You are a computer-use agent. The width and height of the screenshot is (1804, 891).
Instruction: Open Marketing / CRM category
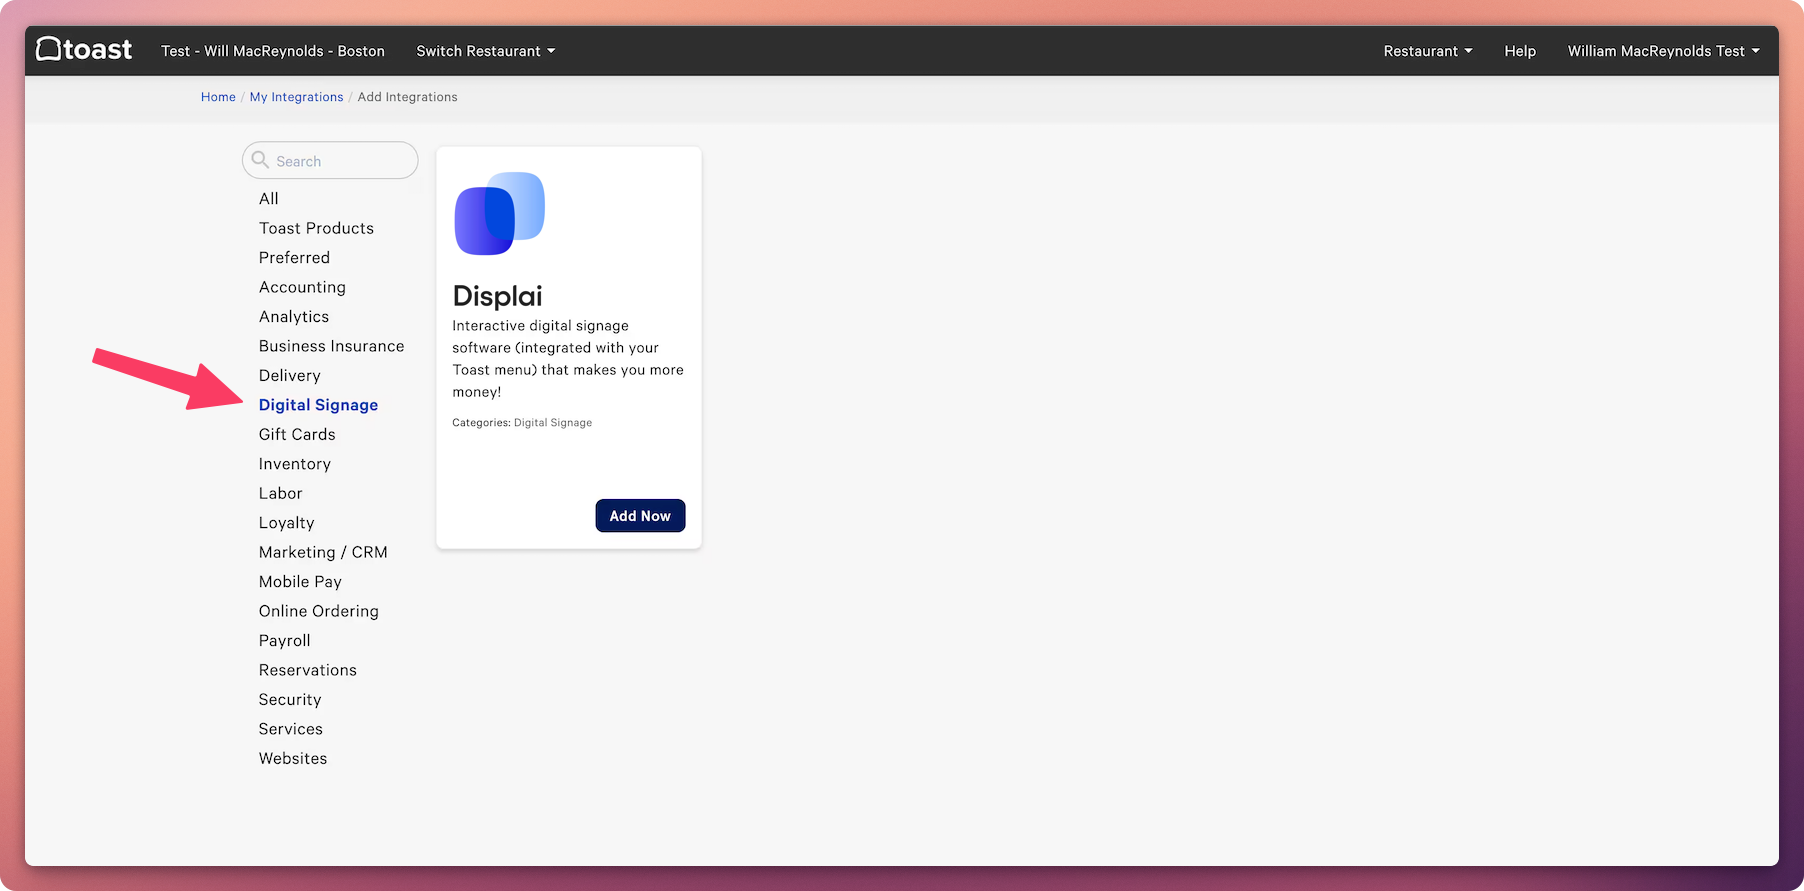click(323, 552)
